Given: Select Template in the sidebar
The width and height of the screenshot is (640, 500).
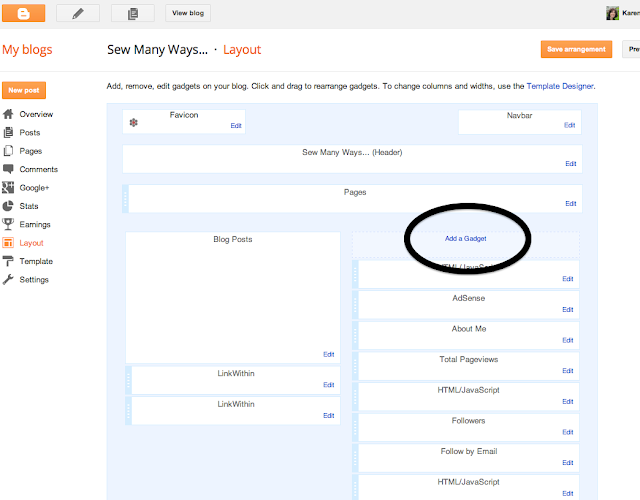Looking at the screenshot, I should click(36, 261).
